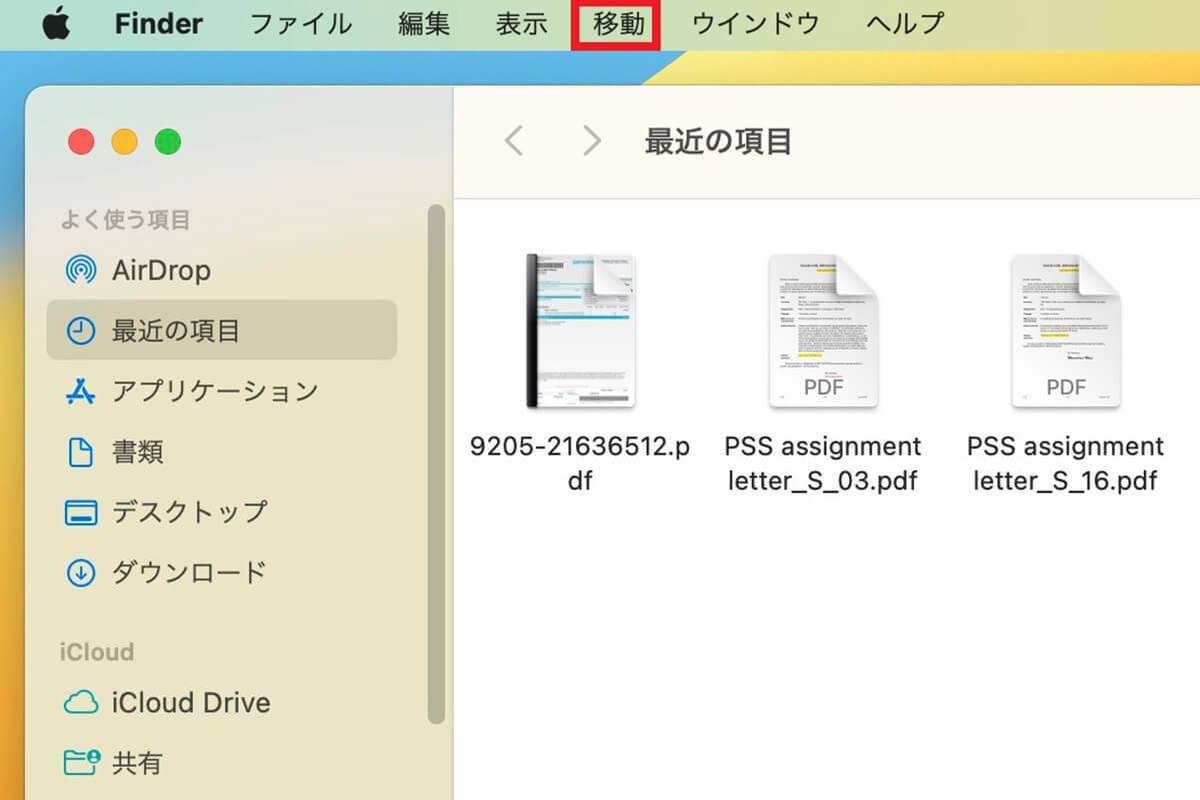The width and height of the screenshot is (1200, 800).
Task: Open the 表示 menu
Action: (522, 24)
